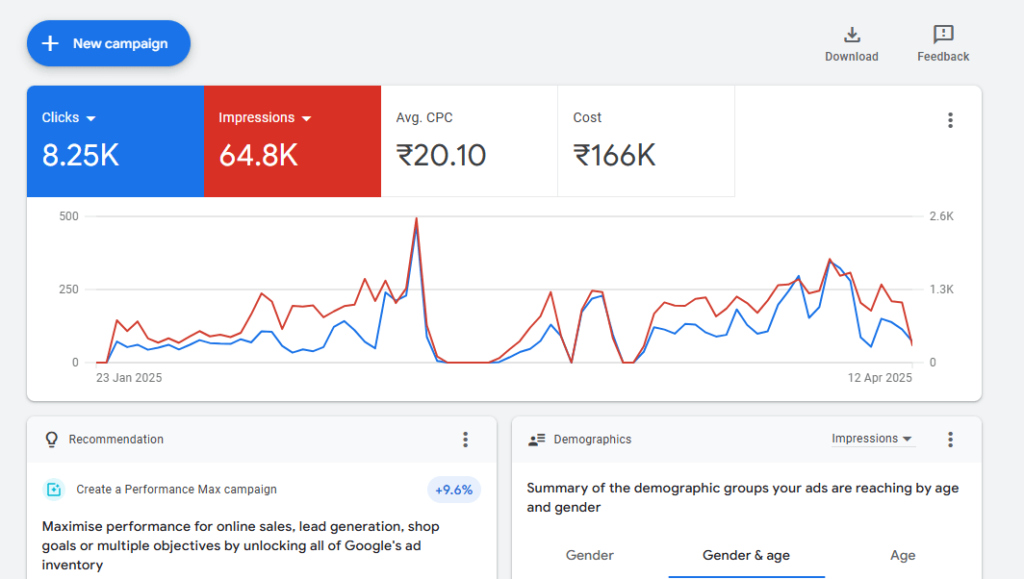Image resolution: width=1024 pixels, height=579 pixels.
Task: Click the Download icon
Action: pyautogui.click(x=851, y=35)
